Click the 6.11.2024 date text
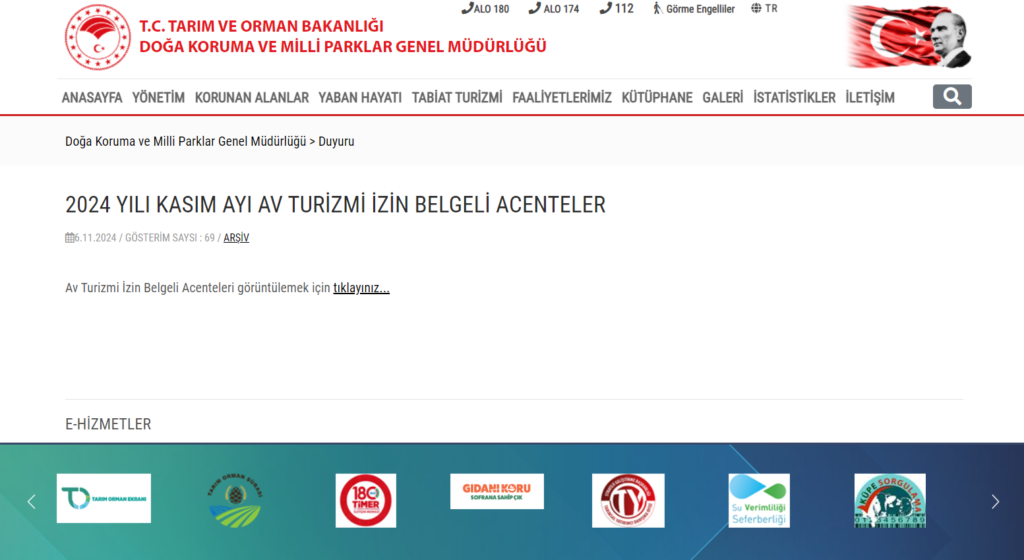This screenshot has width=1024, height=560. [95, 238]
